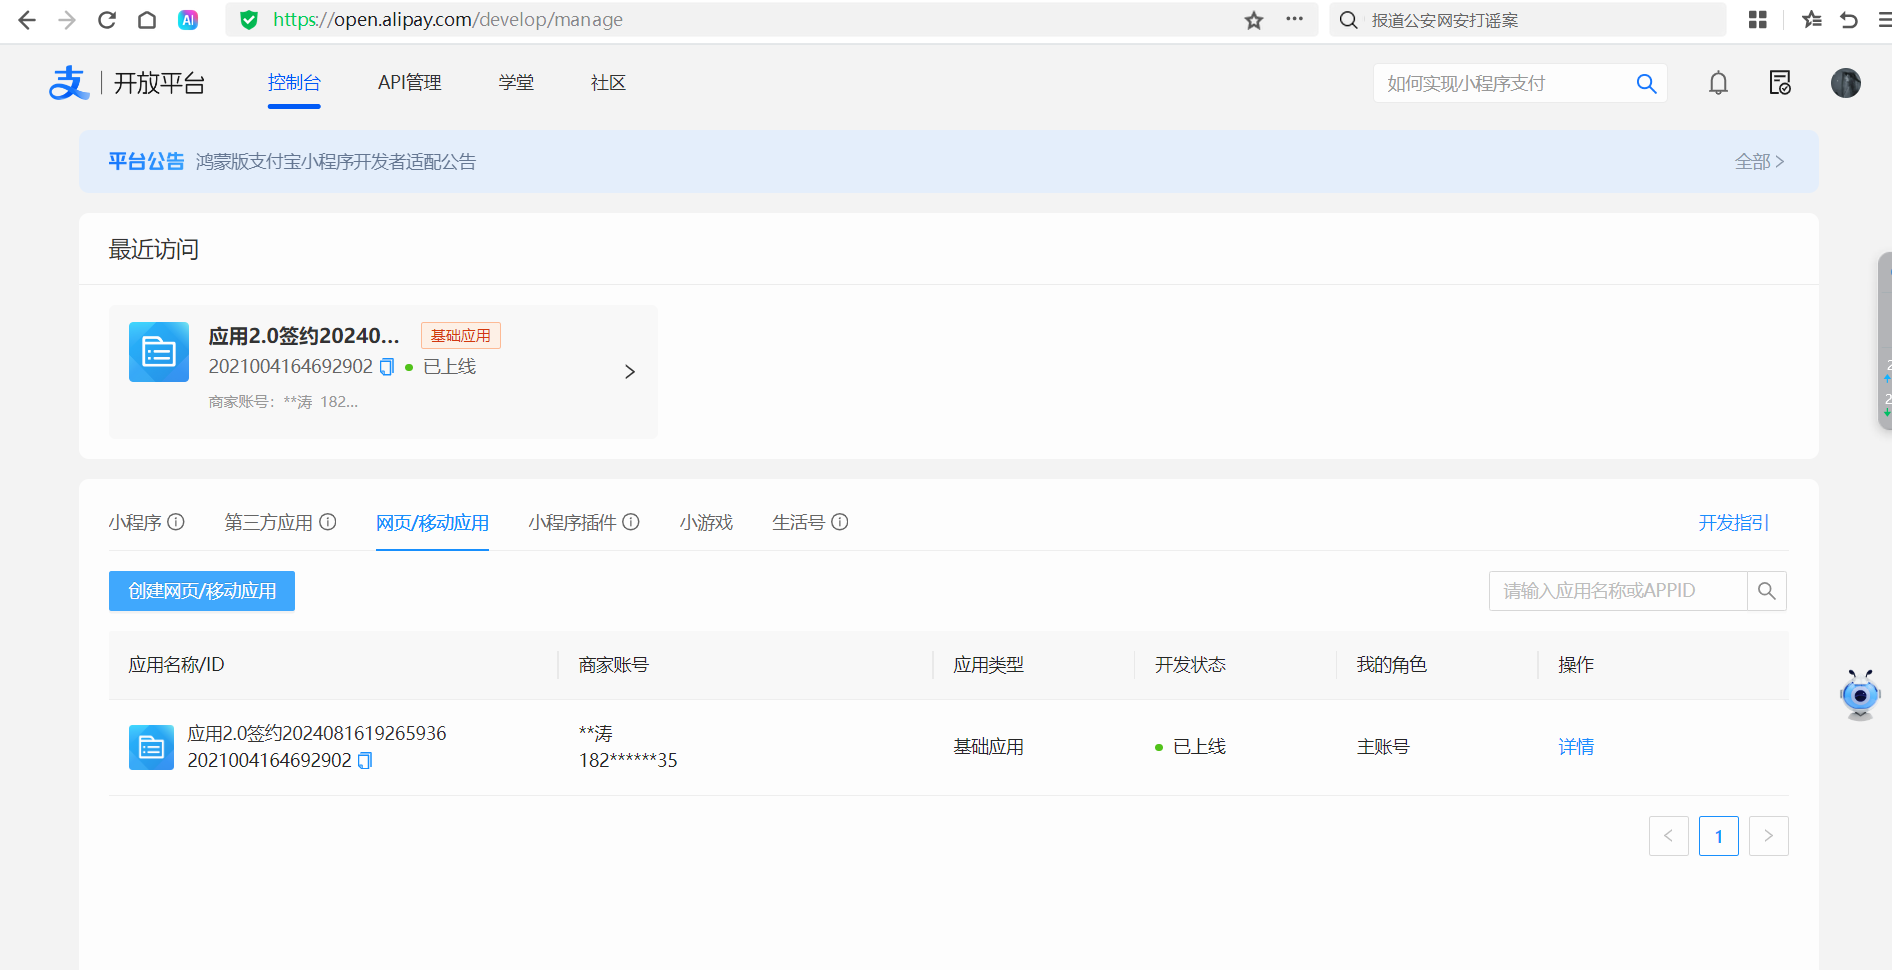Open the user avatar profile
The image size is (1892, 970).
click(1845, 83)
